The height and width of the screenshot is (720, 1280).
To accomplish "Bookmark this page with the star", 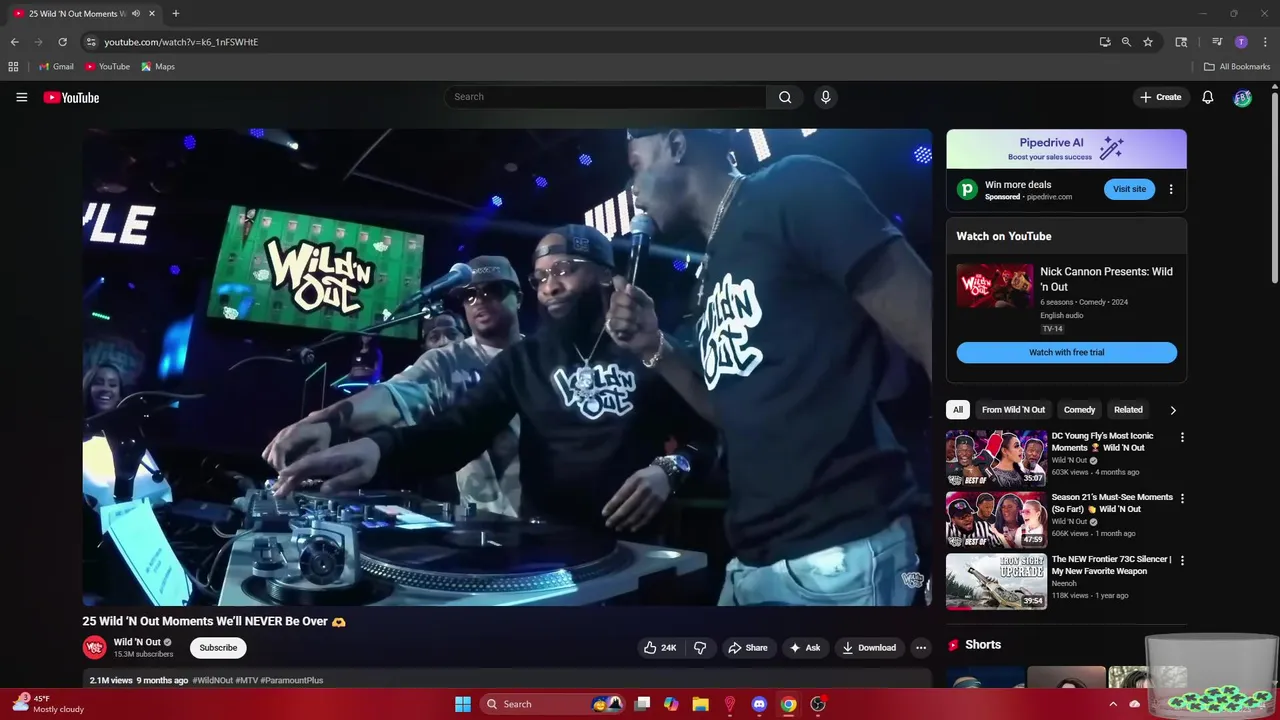I will (1148, 42).
